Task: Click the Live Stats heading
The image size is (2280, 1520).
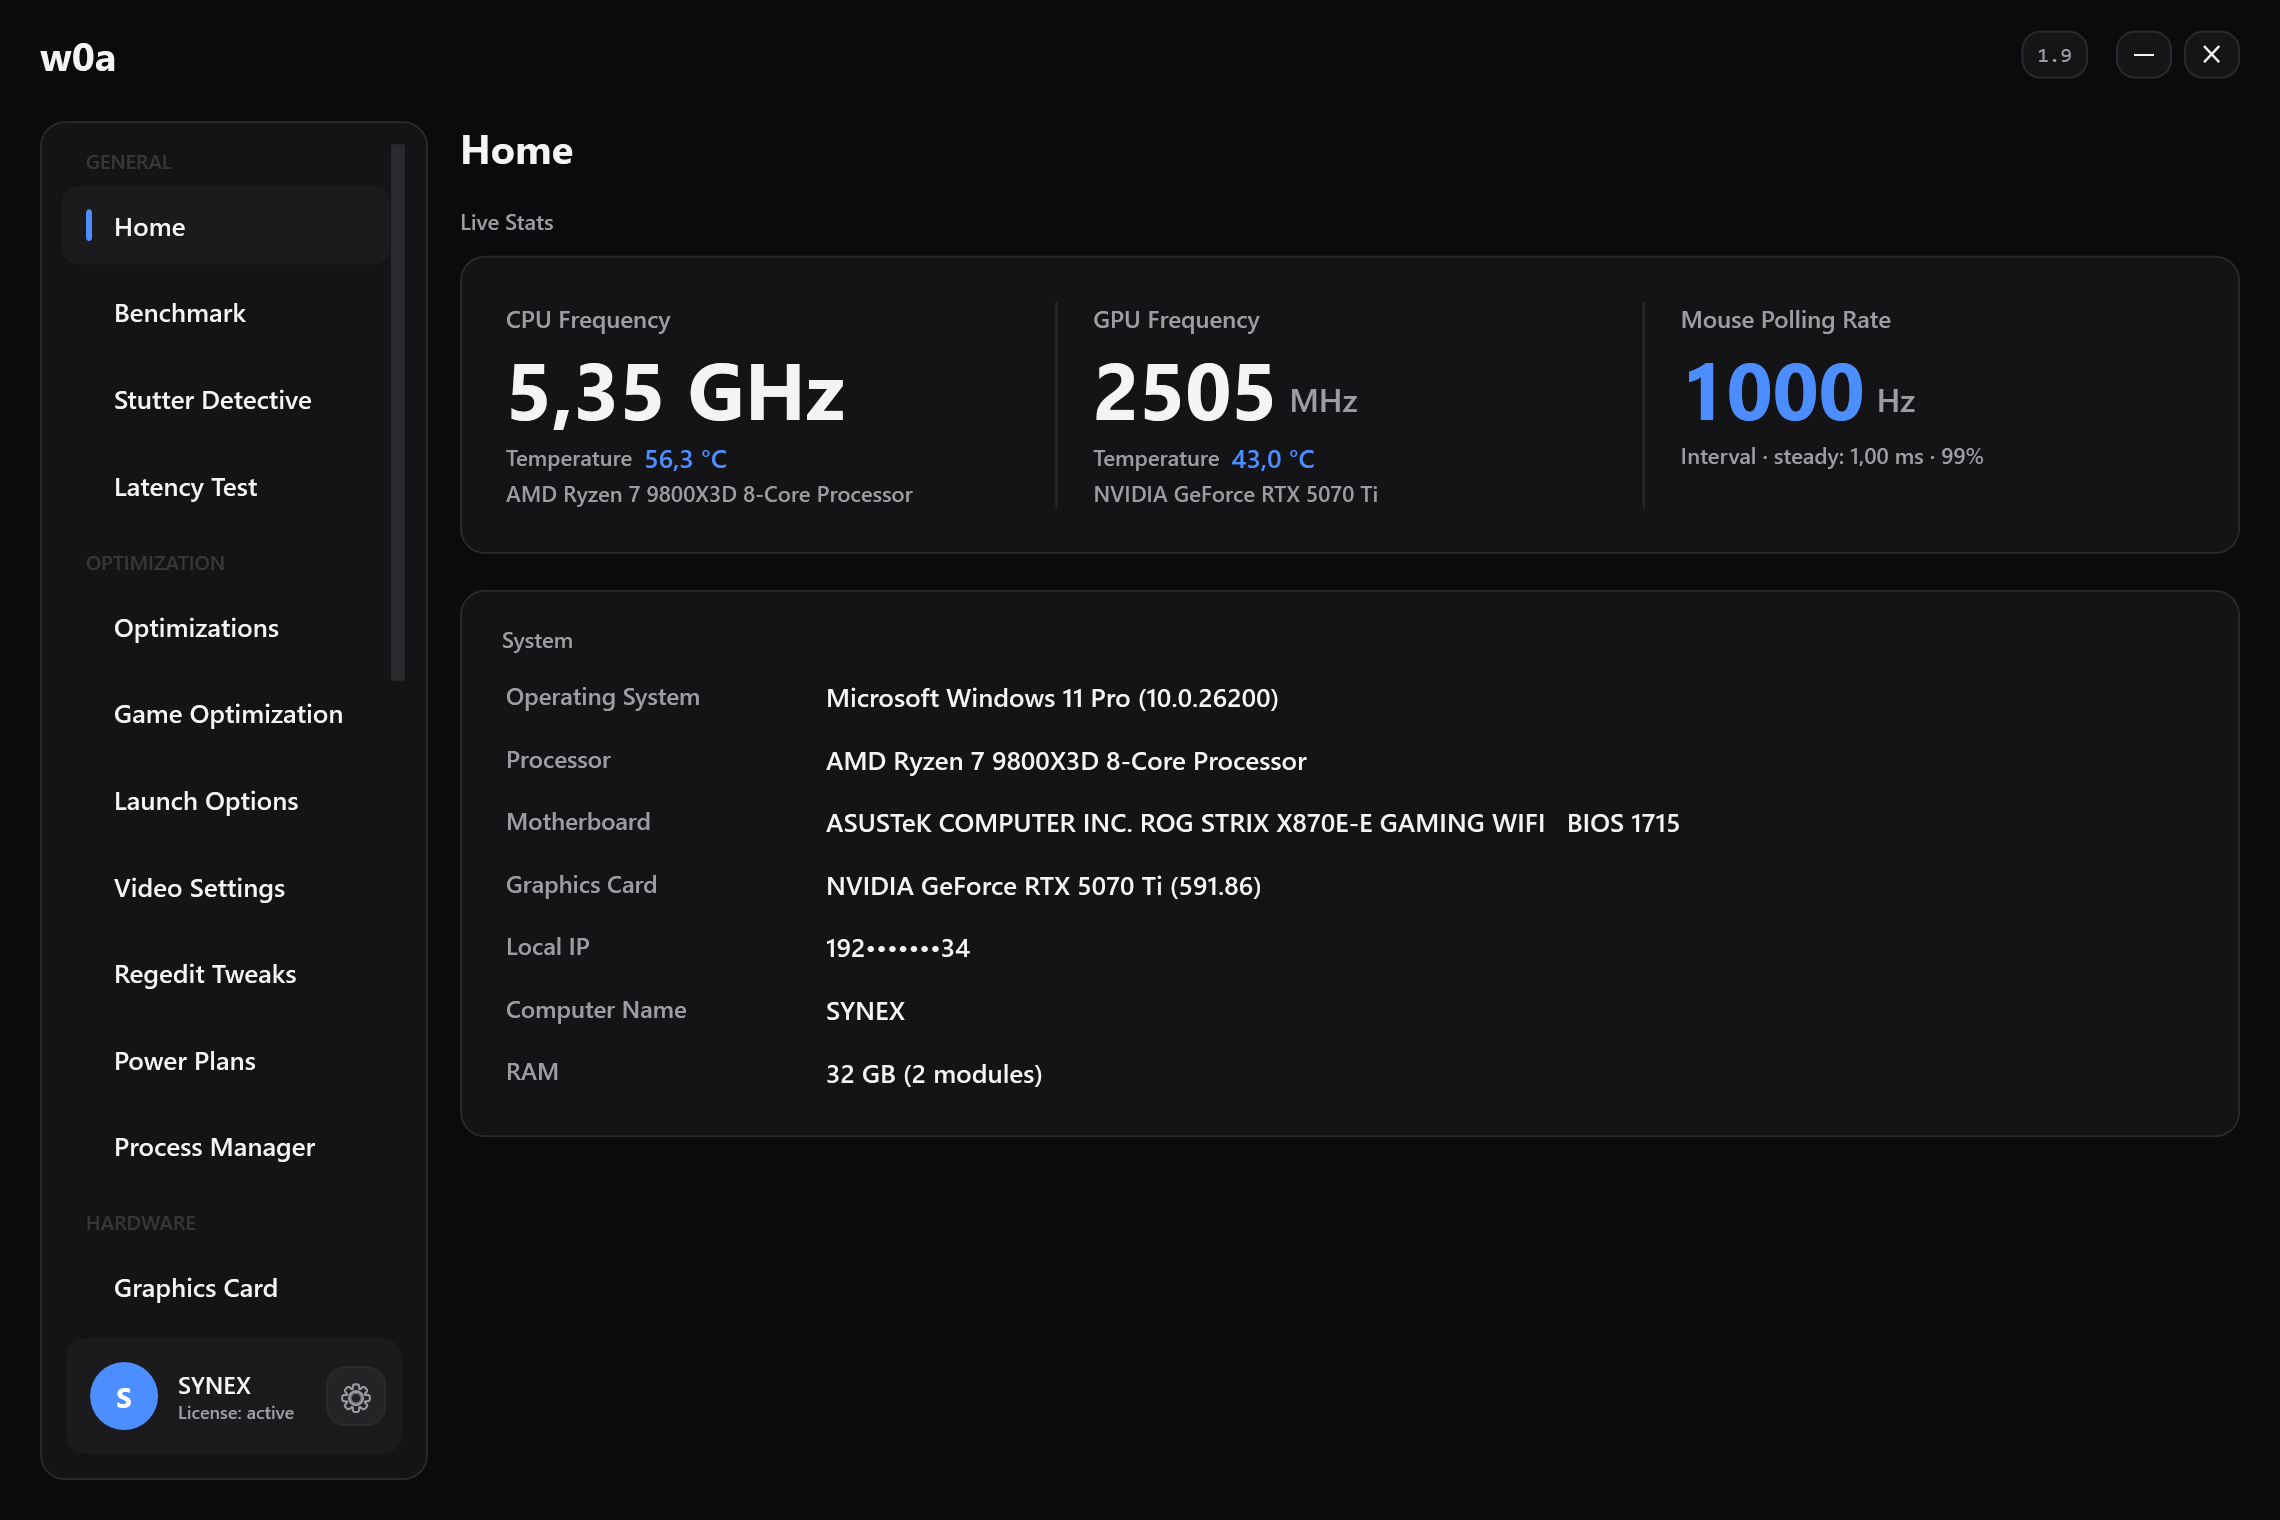Action: click(506, 222)
